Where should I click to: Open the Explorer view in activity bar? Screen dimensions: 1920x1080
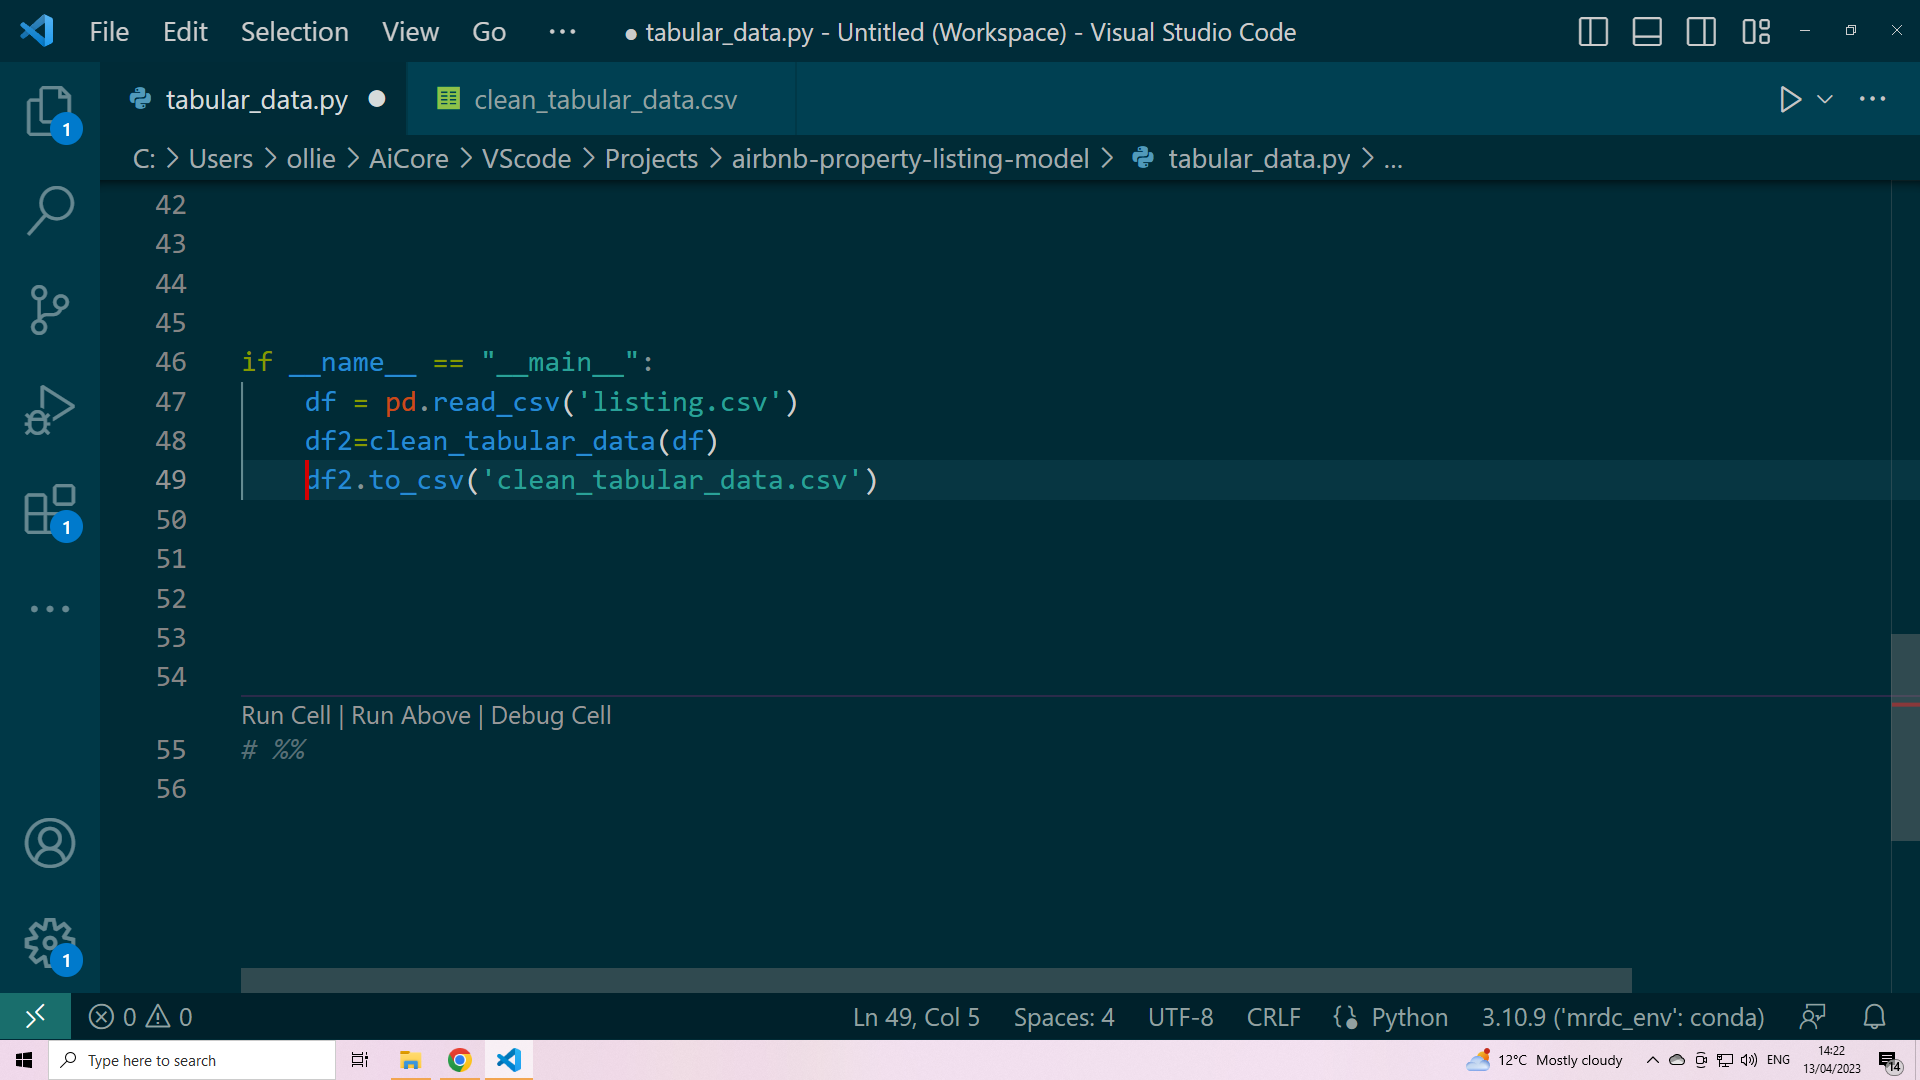click(x=49, y=111)
